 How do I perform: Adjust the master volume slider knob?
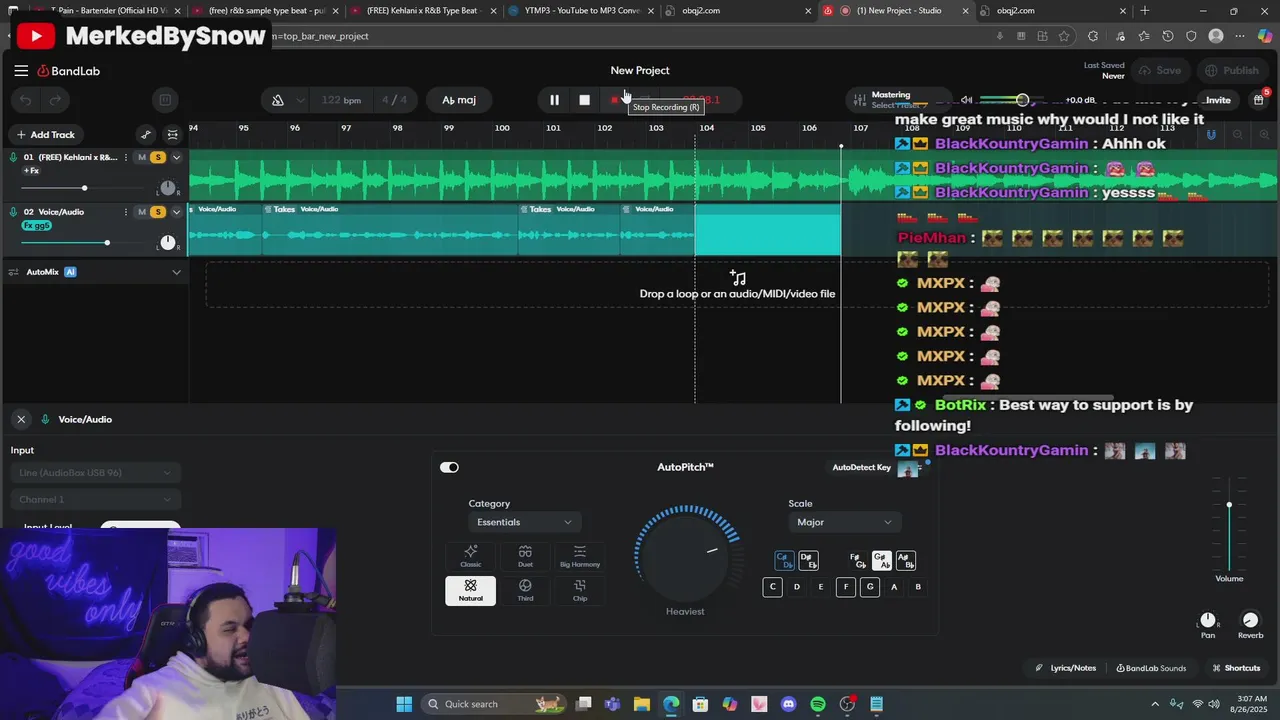click(x=1022, y=100)
